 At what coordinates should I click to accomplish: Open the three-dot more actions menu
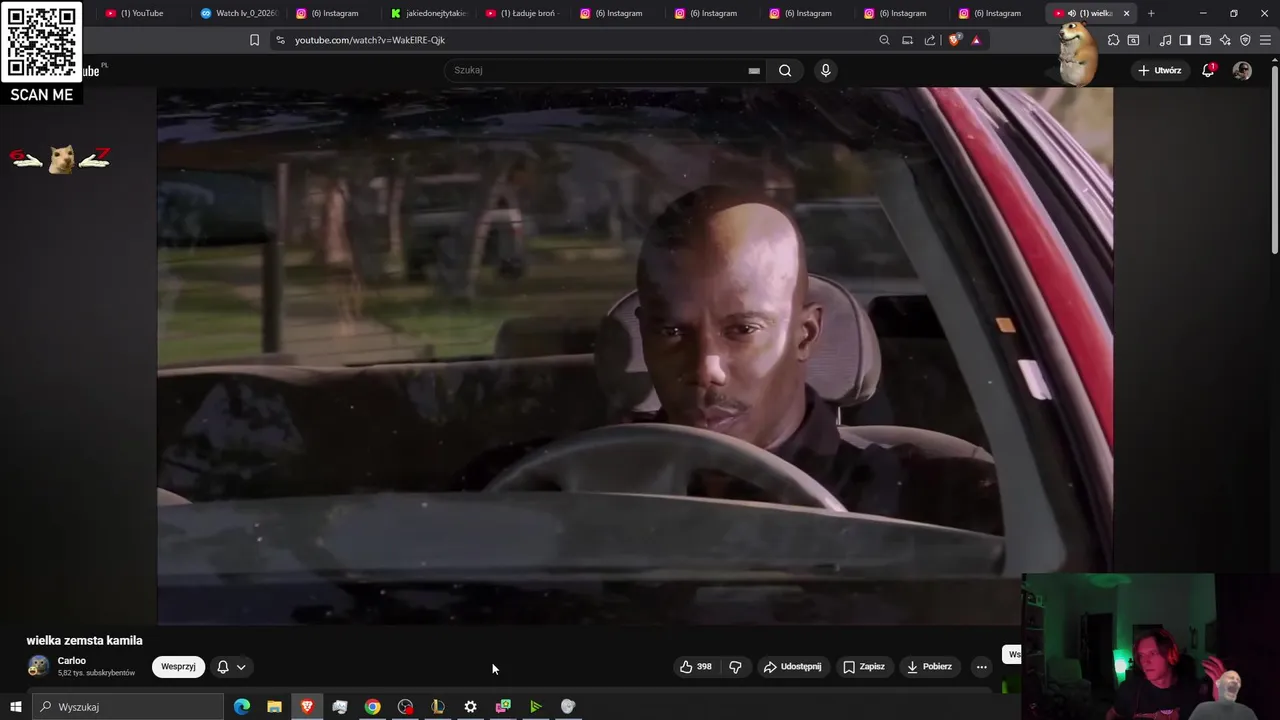[981, 667]
